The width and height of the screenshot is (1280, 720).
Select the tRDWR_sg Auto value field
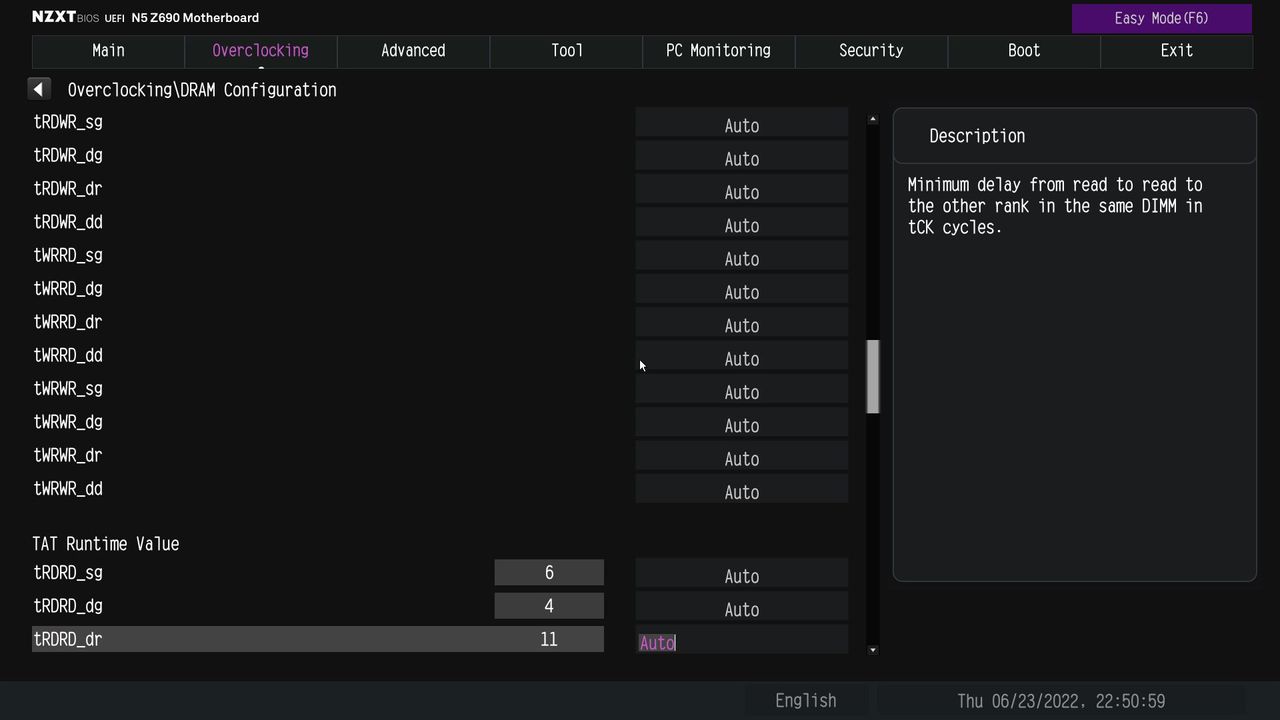pos(742,124)
